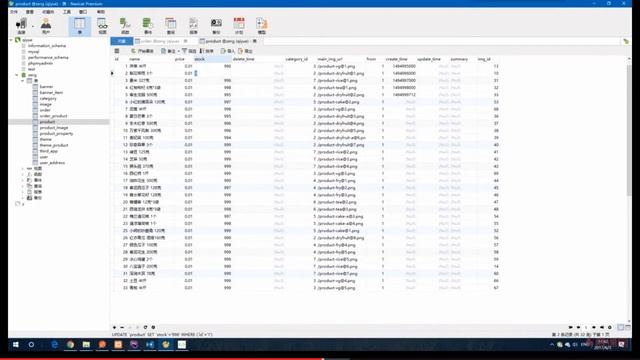
Task: Open the grid hamburger menu icon
Action: click(x=117, y=51)
